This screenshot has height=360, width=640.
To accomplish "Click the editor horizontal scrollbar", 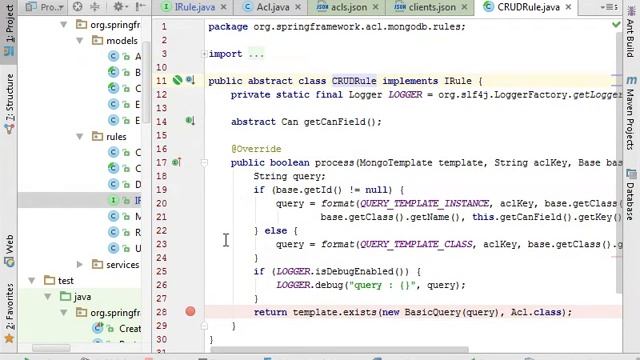I will [340, 349].
